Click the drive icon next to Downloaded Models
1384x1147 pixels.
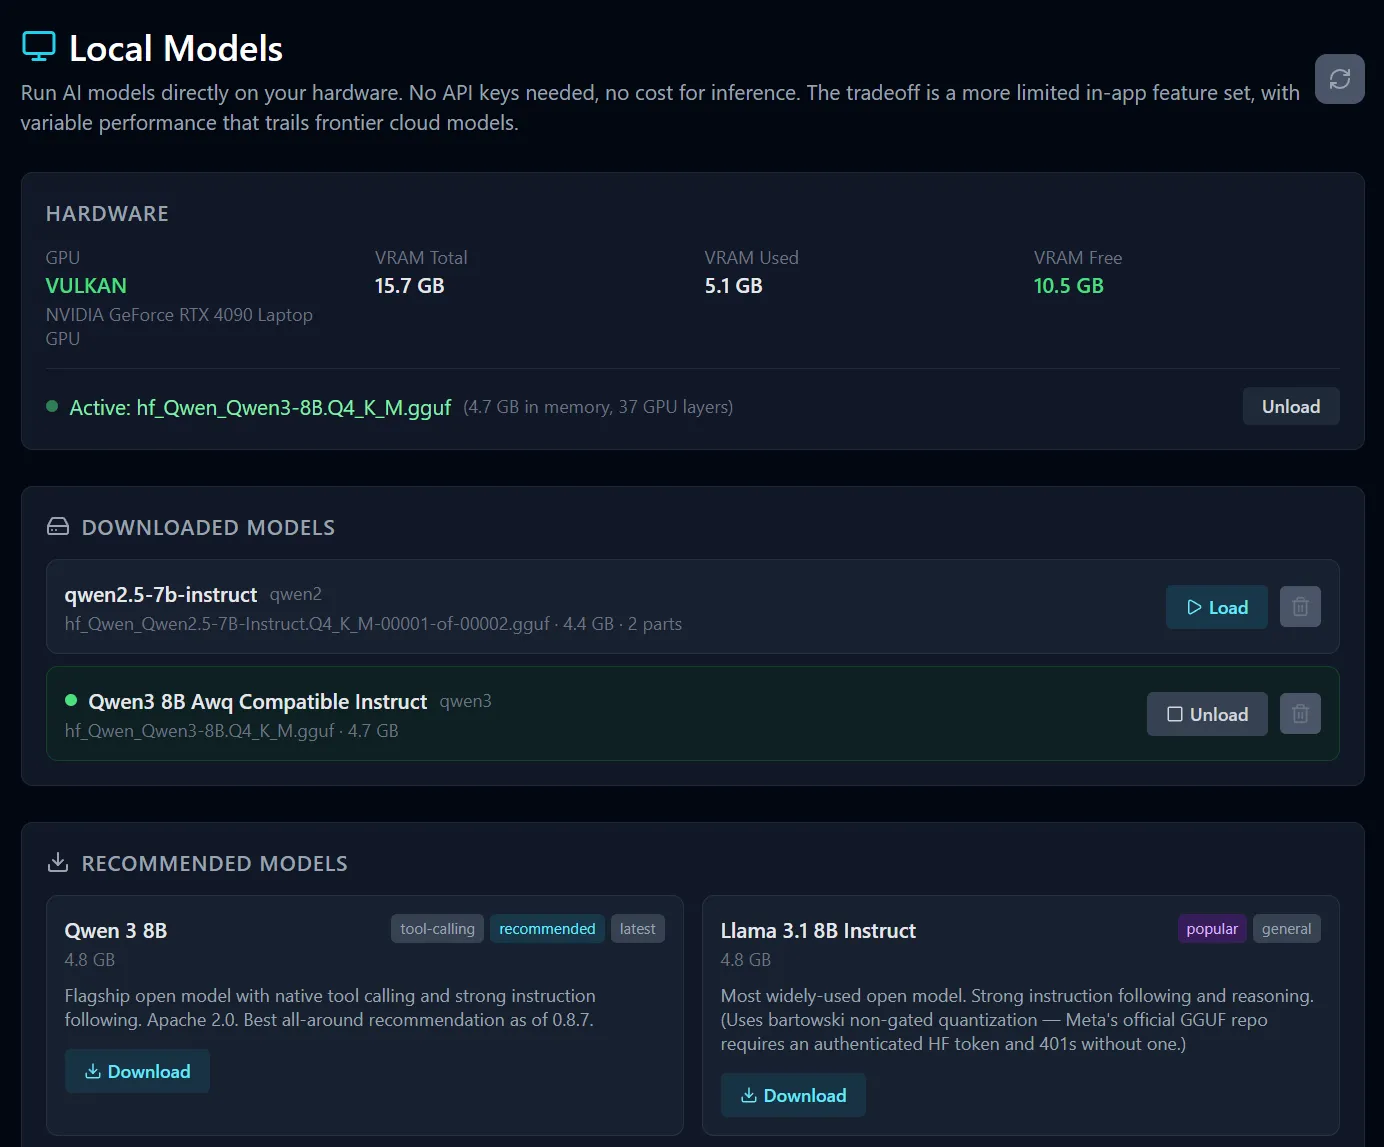58,527
